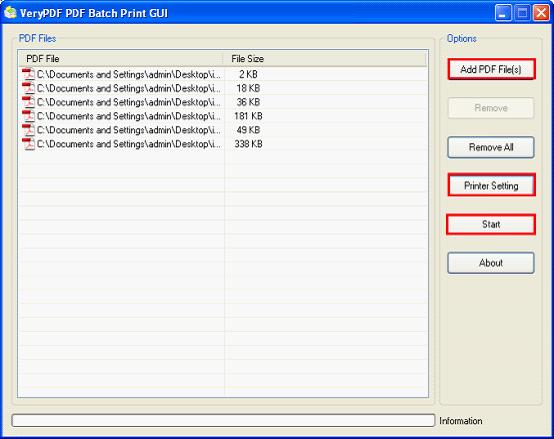The image size is (554, 439).
Task: Select the file path row sized 2 KB
Action: point(129,75)
